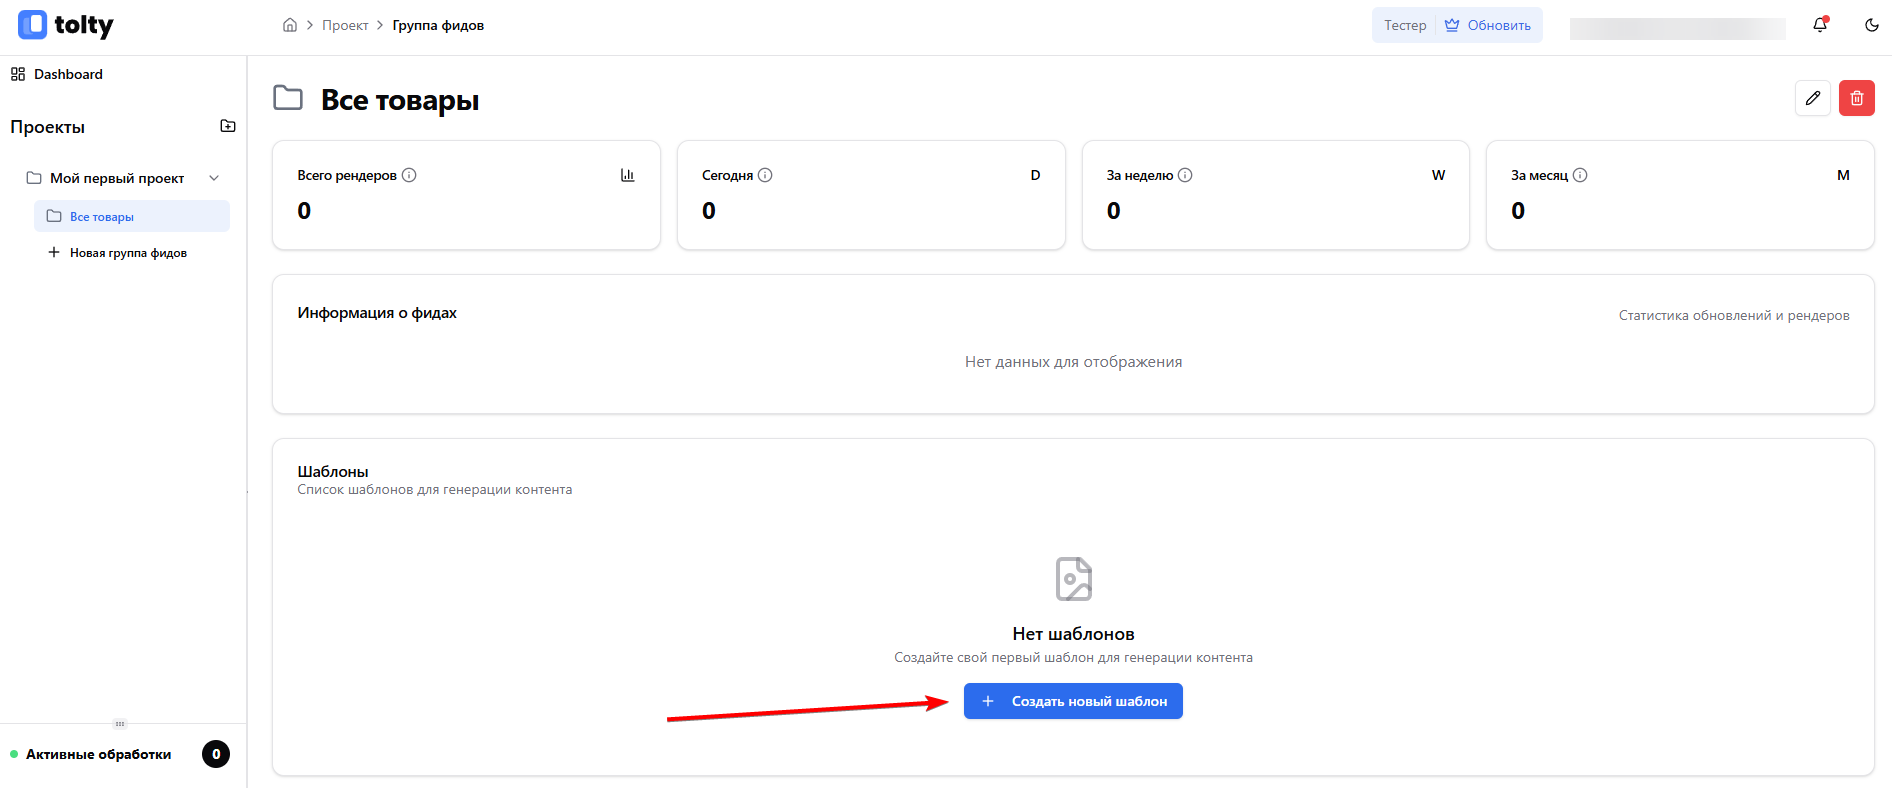Click Все товары page title

point(400,100)
